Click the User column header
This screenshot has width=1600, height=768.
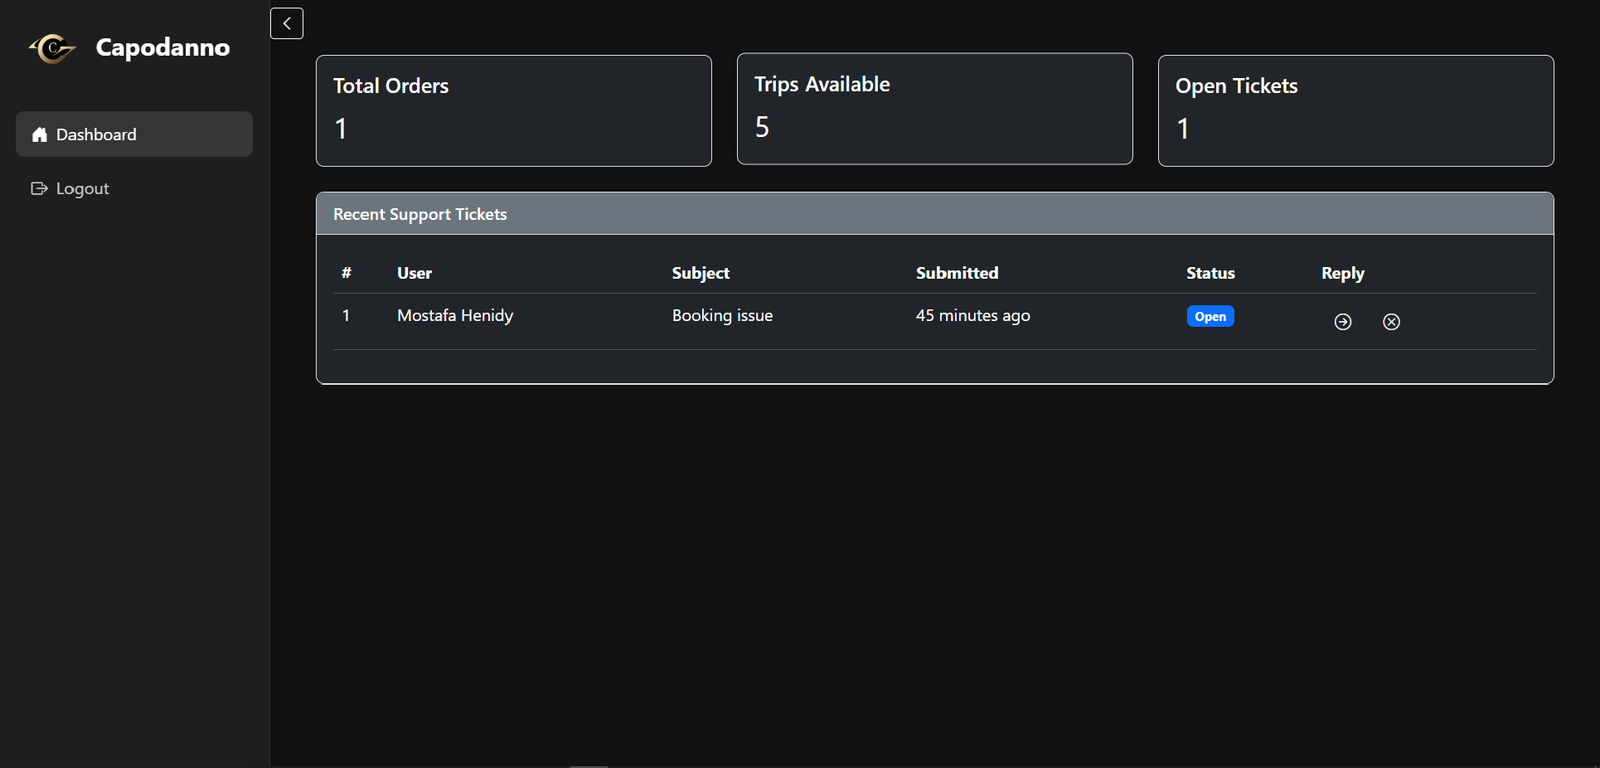(414, 273)
